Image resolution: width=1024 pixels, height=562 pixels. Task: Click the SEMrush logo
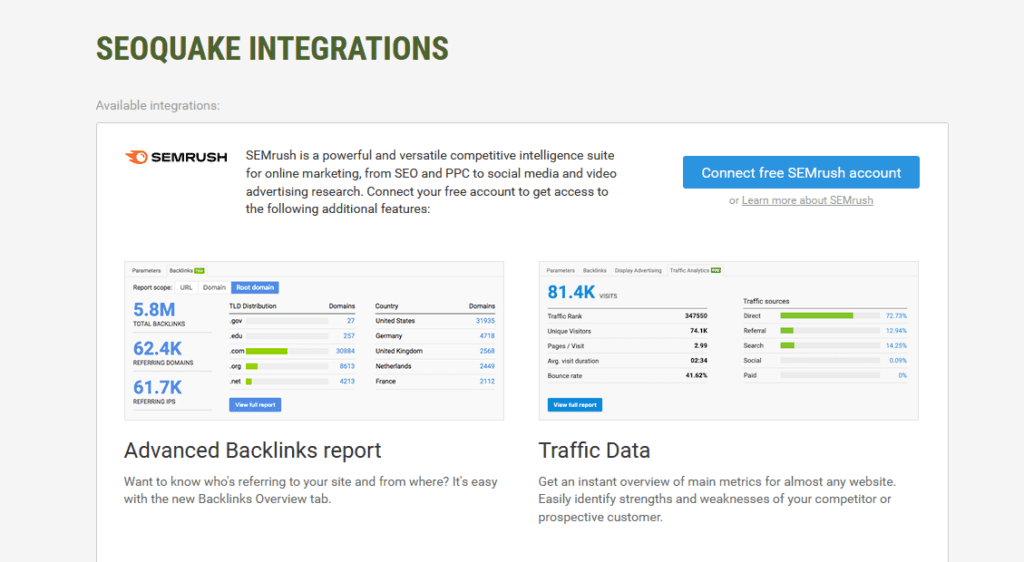pyautogui.click(x=176, y=157)
